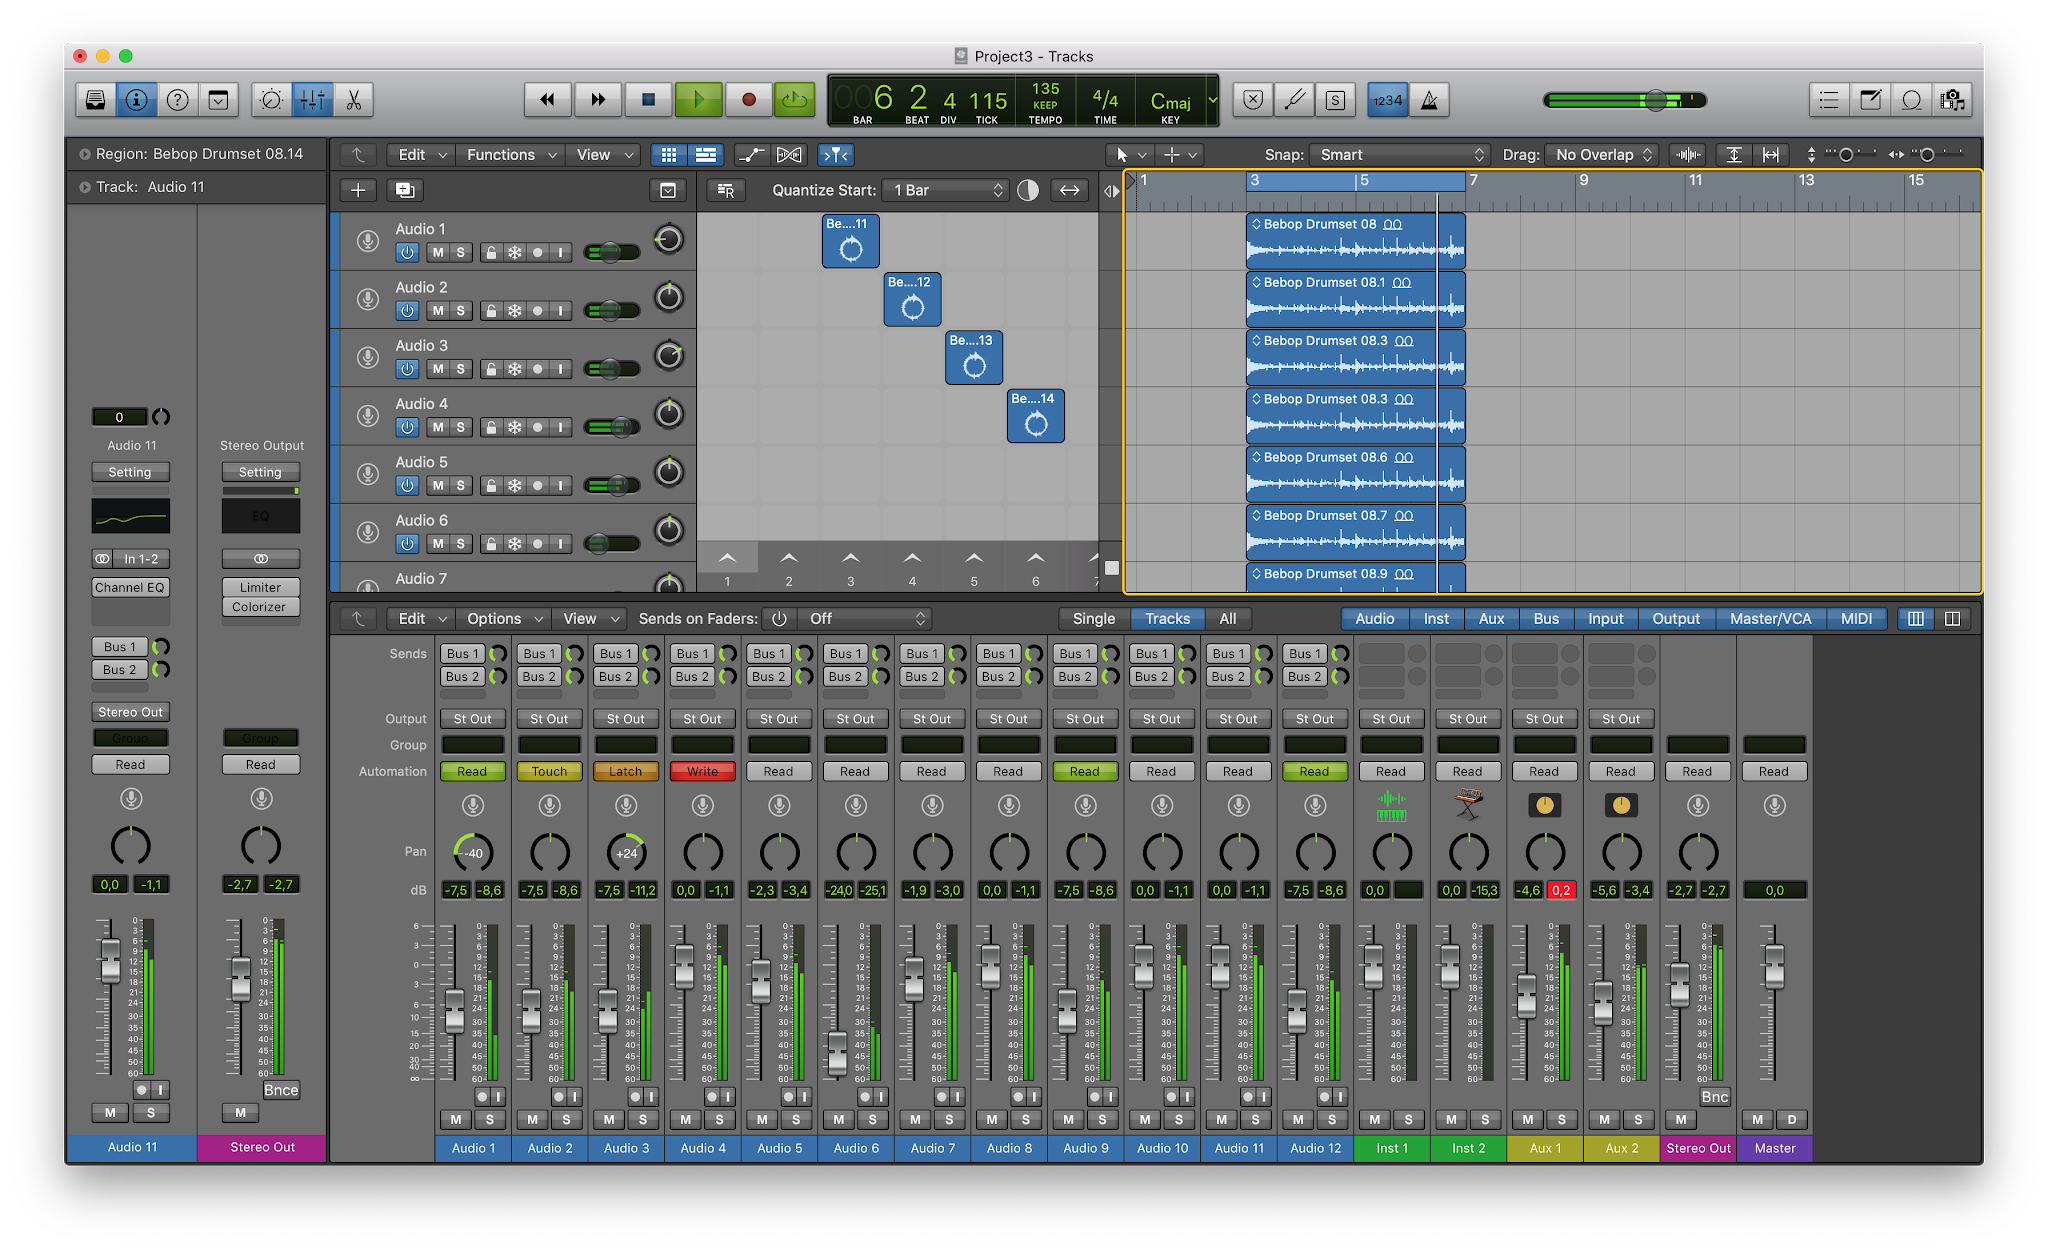Click the Stop transport button
The image size is (2048, 1250).
648,99
